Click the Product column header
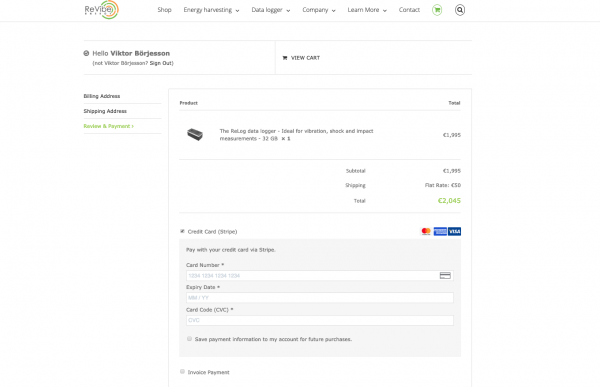This screenshot has height=387, width=600. 189,103
